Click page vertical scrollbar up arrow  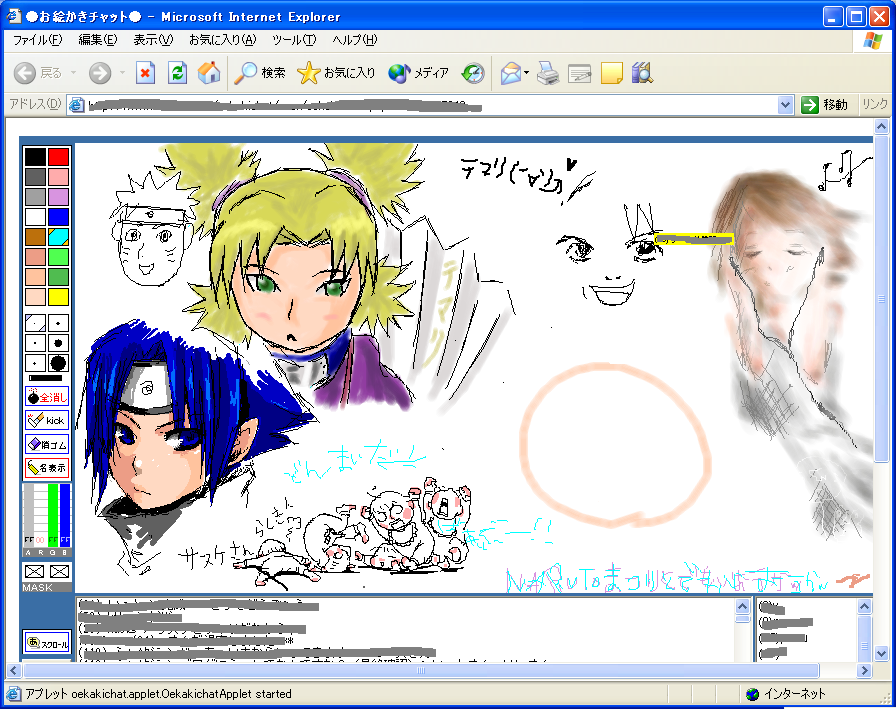[x=881, y=127]
